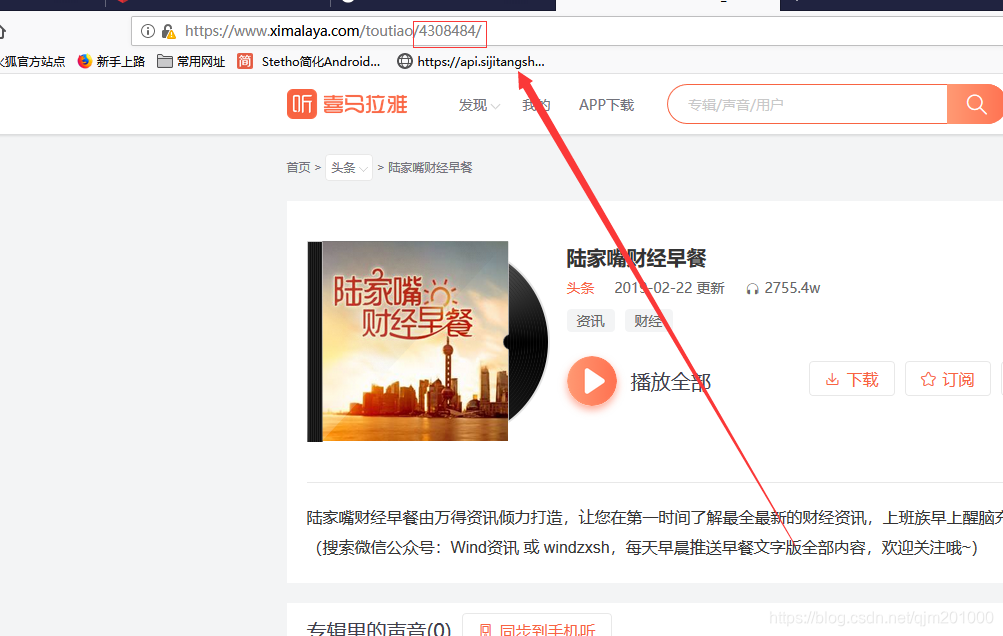Click the 头条 category link under title

tap(580, 289)
